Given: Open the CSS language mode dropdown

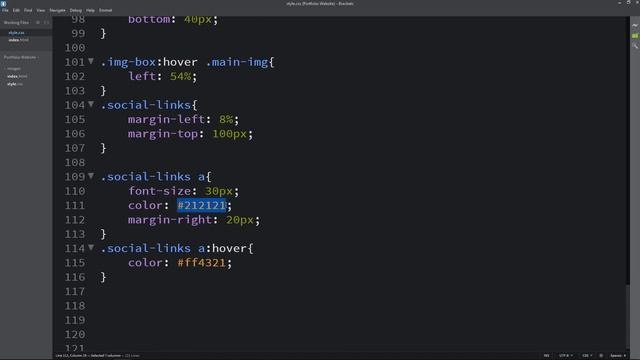Looking at the screenshot, I should click(x=587, y=356).
